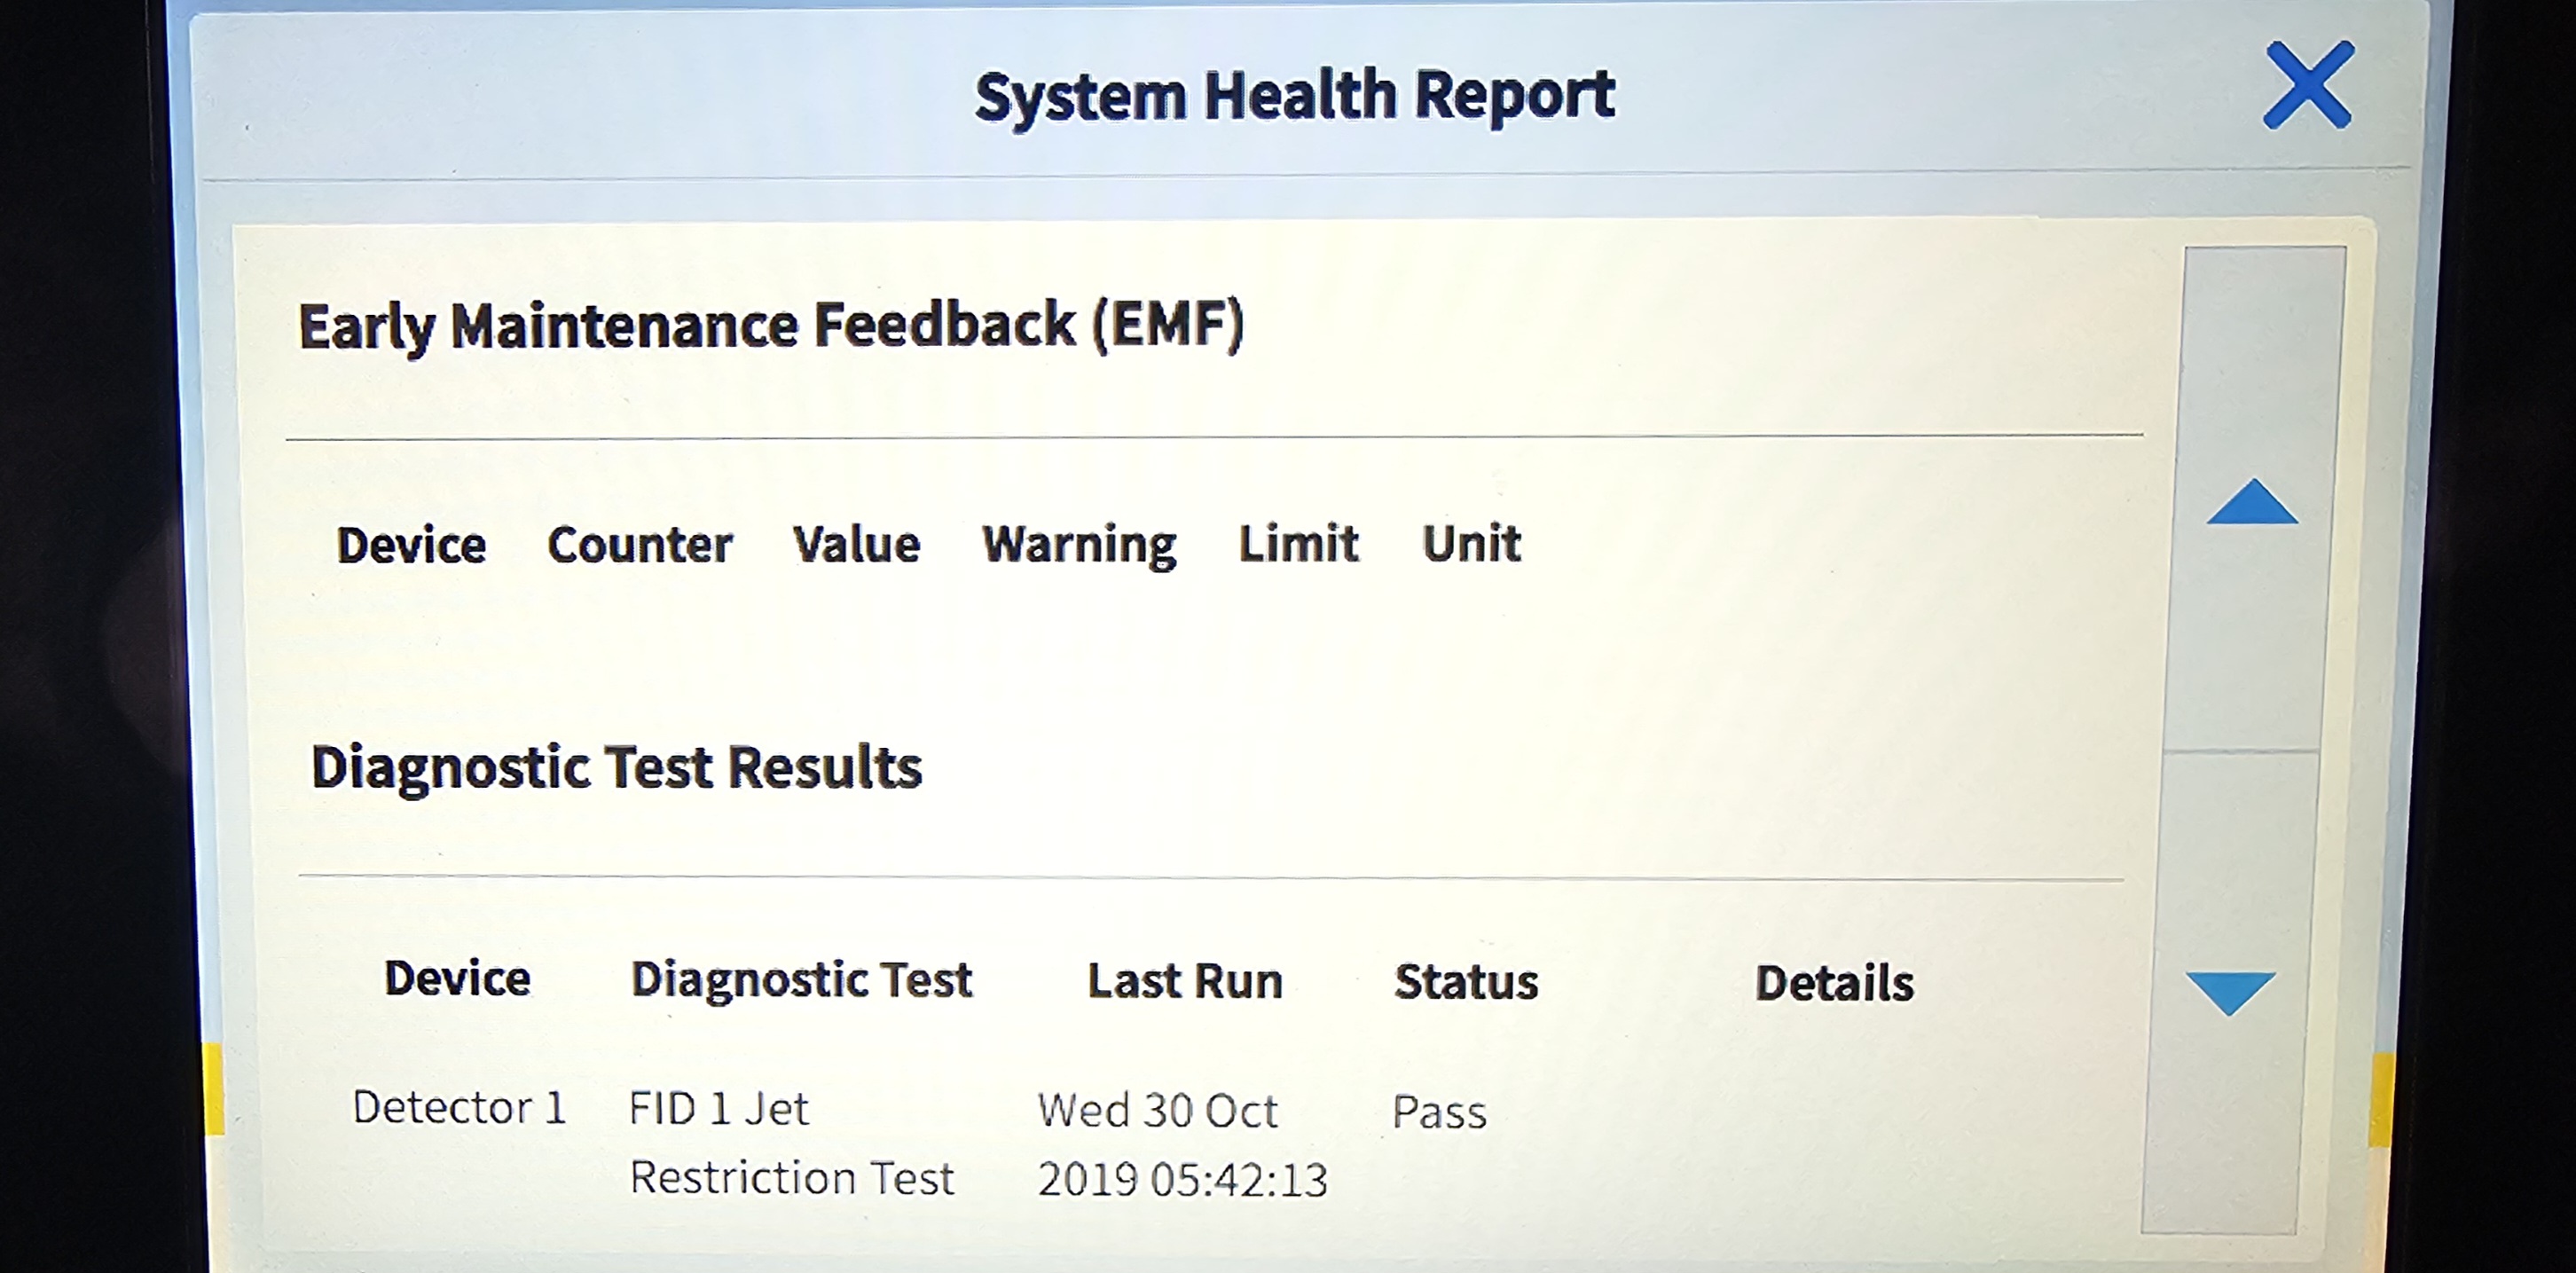Click the blue scroll up arrow
This screenshot has width=2576, height=1273.
[2252, 501]
